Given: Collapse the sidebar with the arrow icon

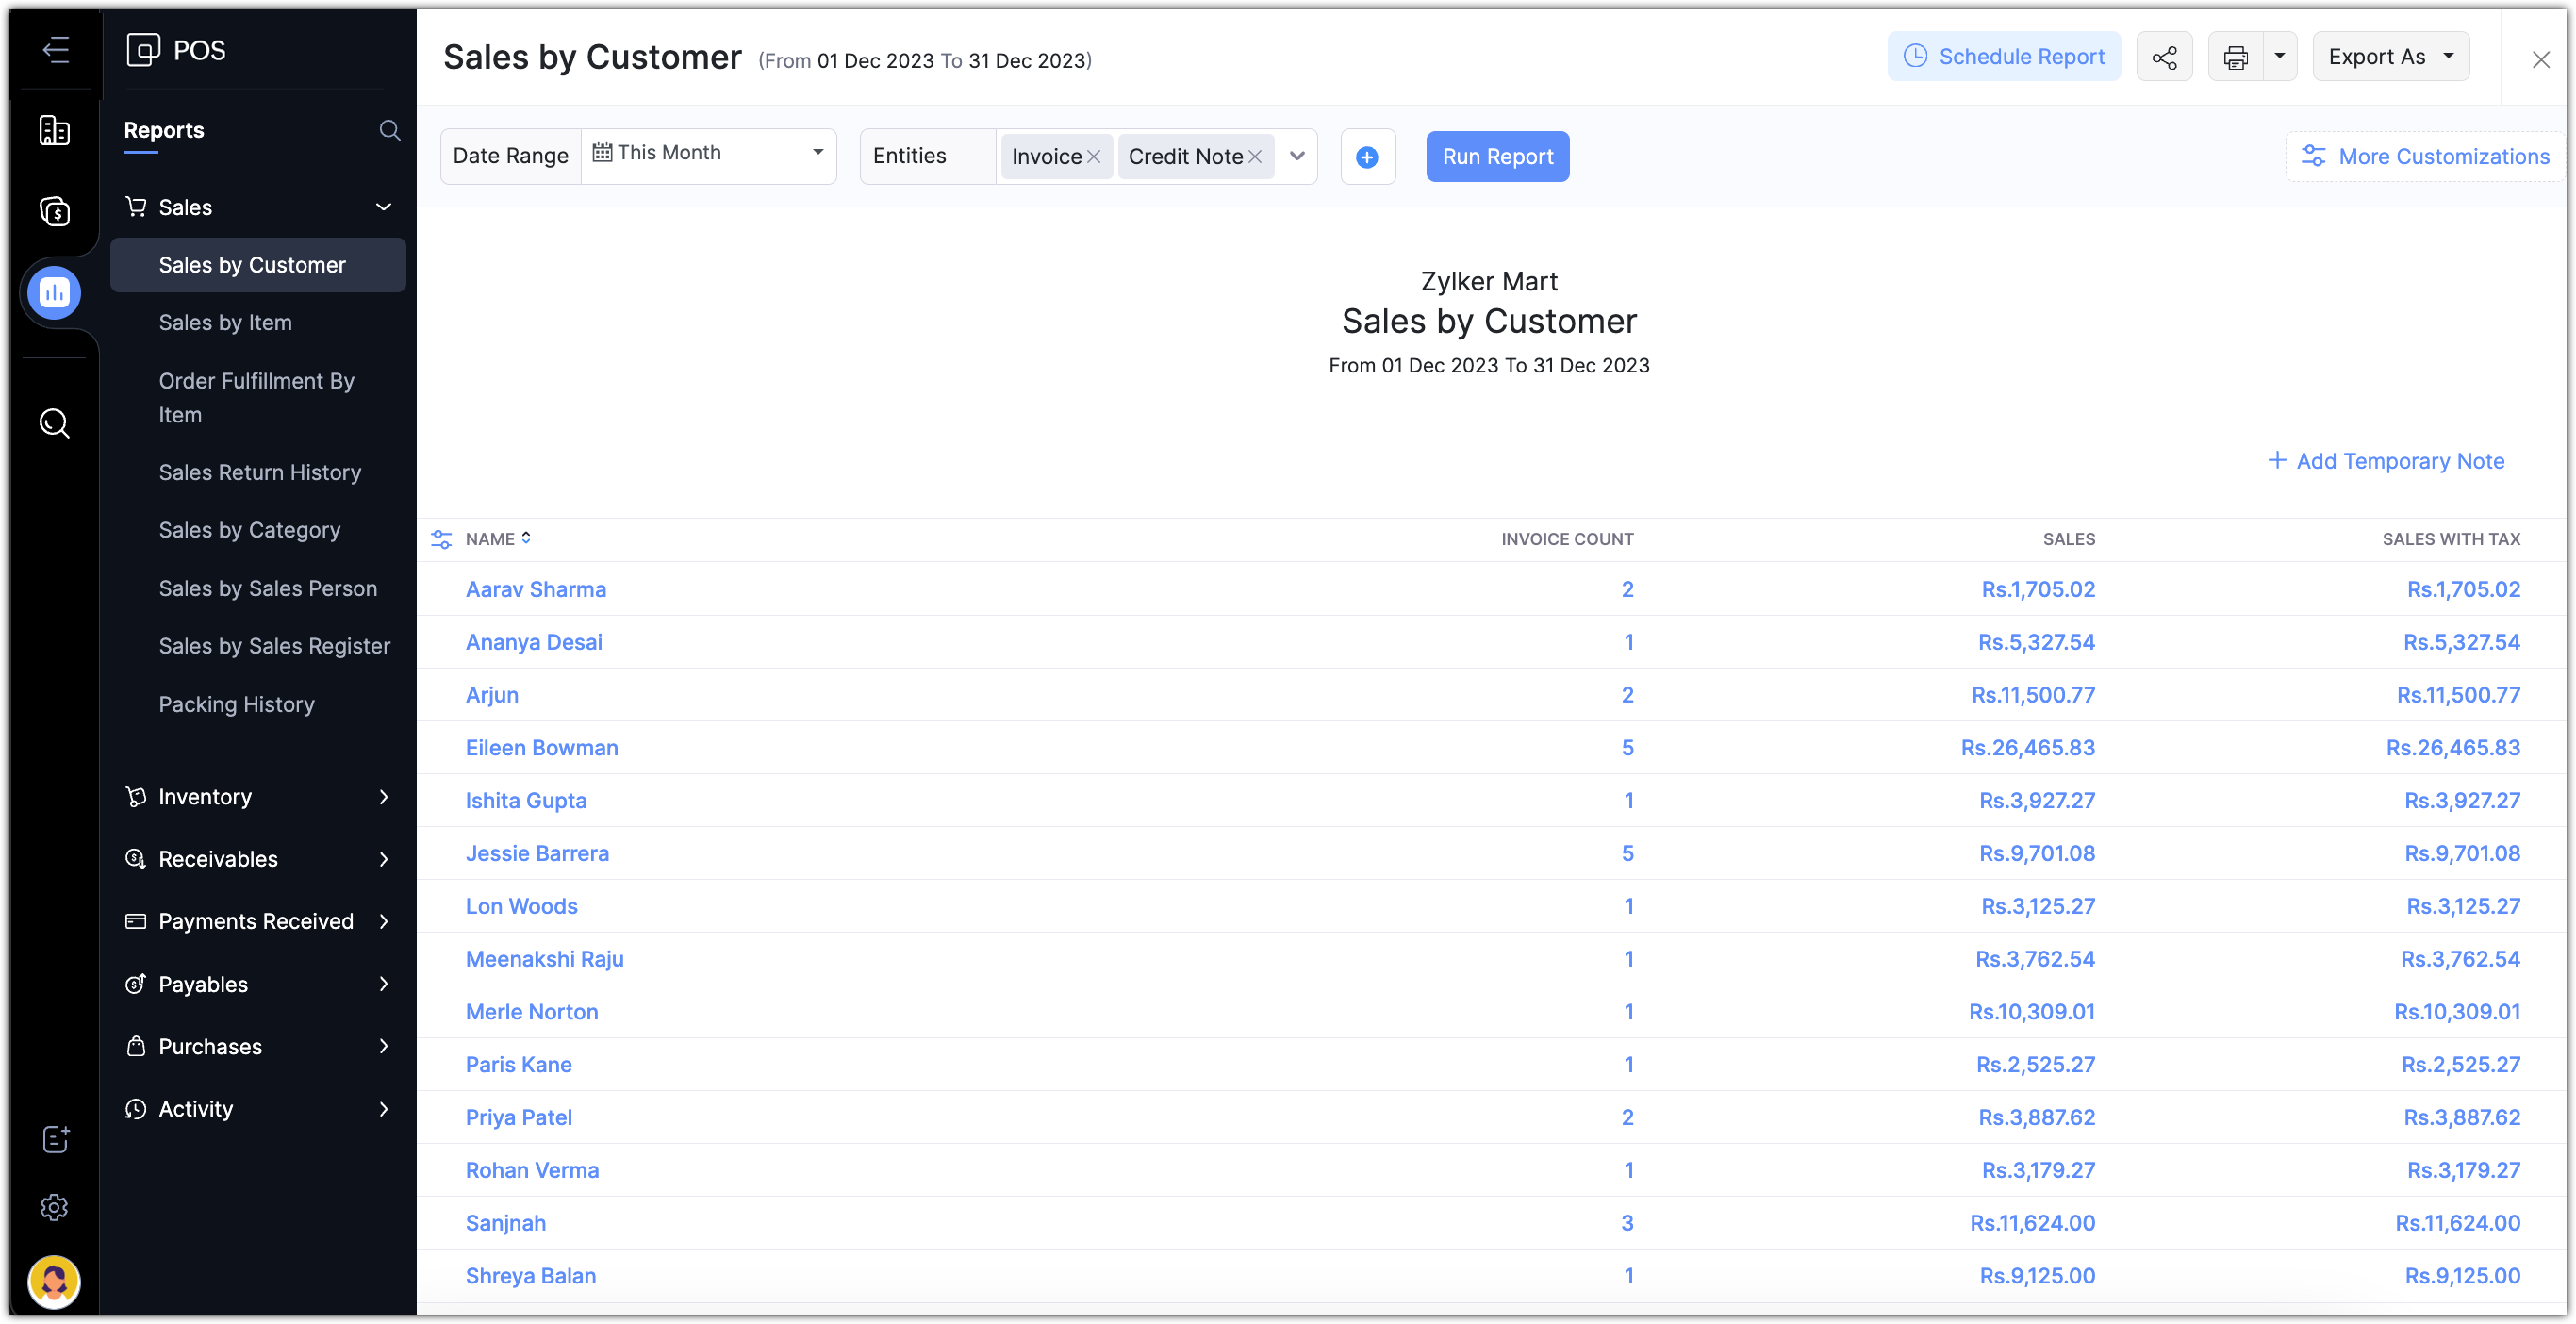Looking at the screenshot, I should point(56,49).
